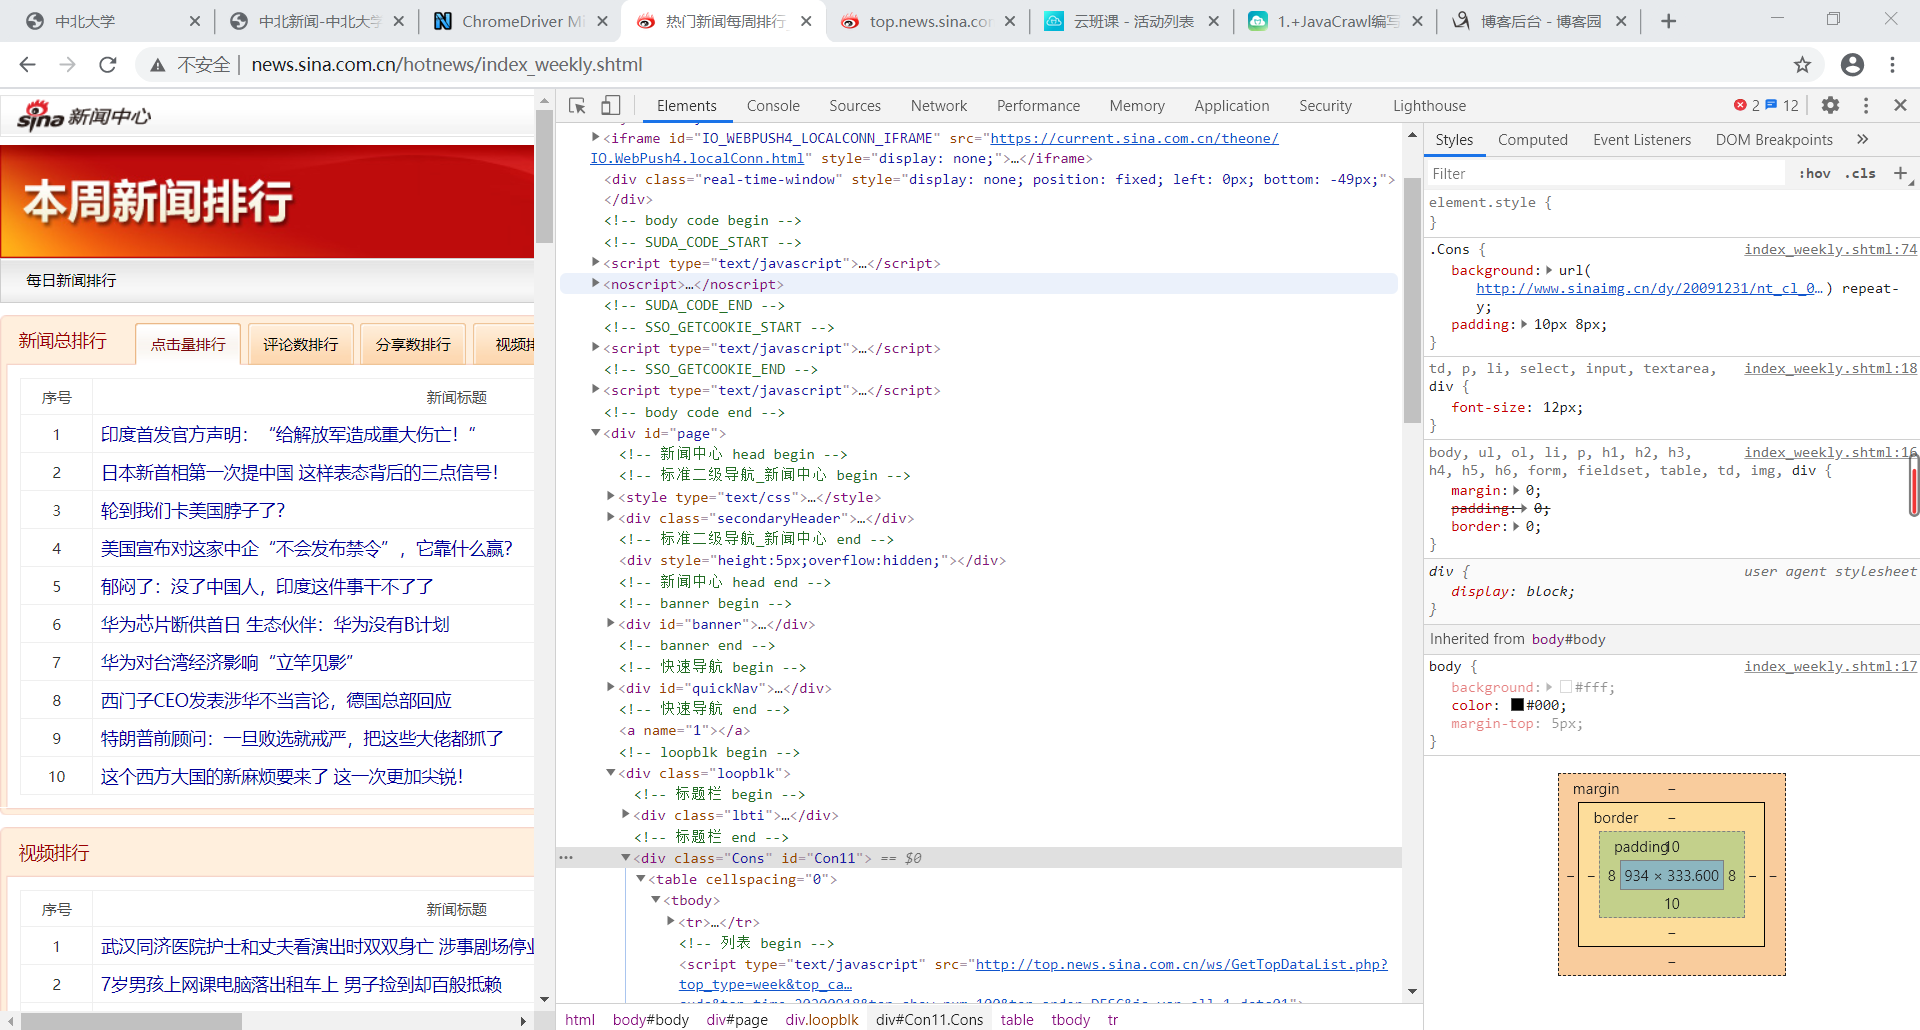This screenshot has height=1030, width=1920.
Task: Click the browser forward arrow
Action: pyautogui.click(x=67, y=64)
